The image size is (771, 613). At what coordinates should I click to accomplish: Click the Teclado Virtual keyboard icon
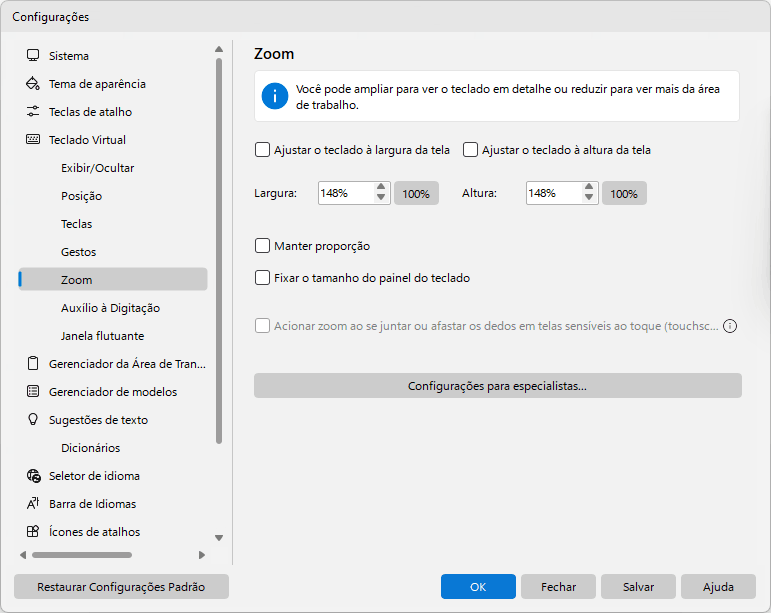pyautogui.click(x=33, y=139)
